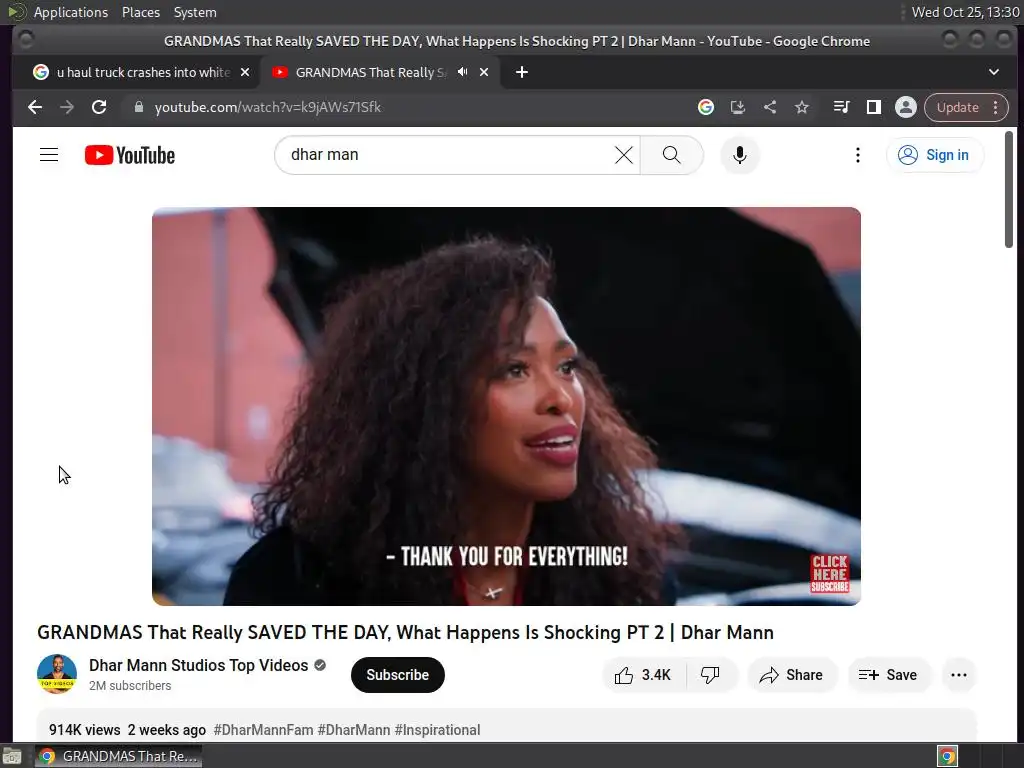Share this page from Chrome toolbar

(770, 107)
